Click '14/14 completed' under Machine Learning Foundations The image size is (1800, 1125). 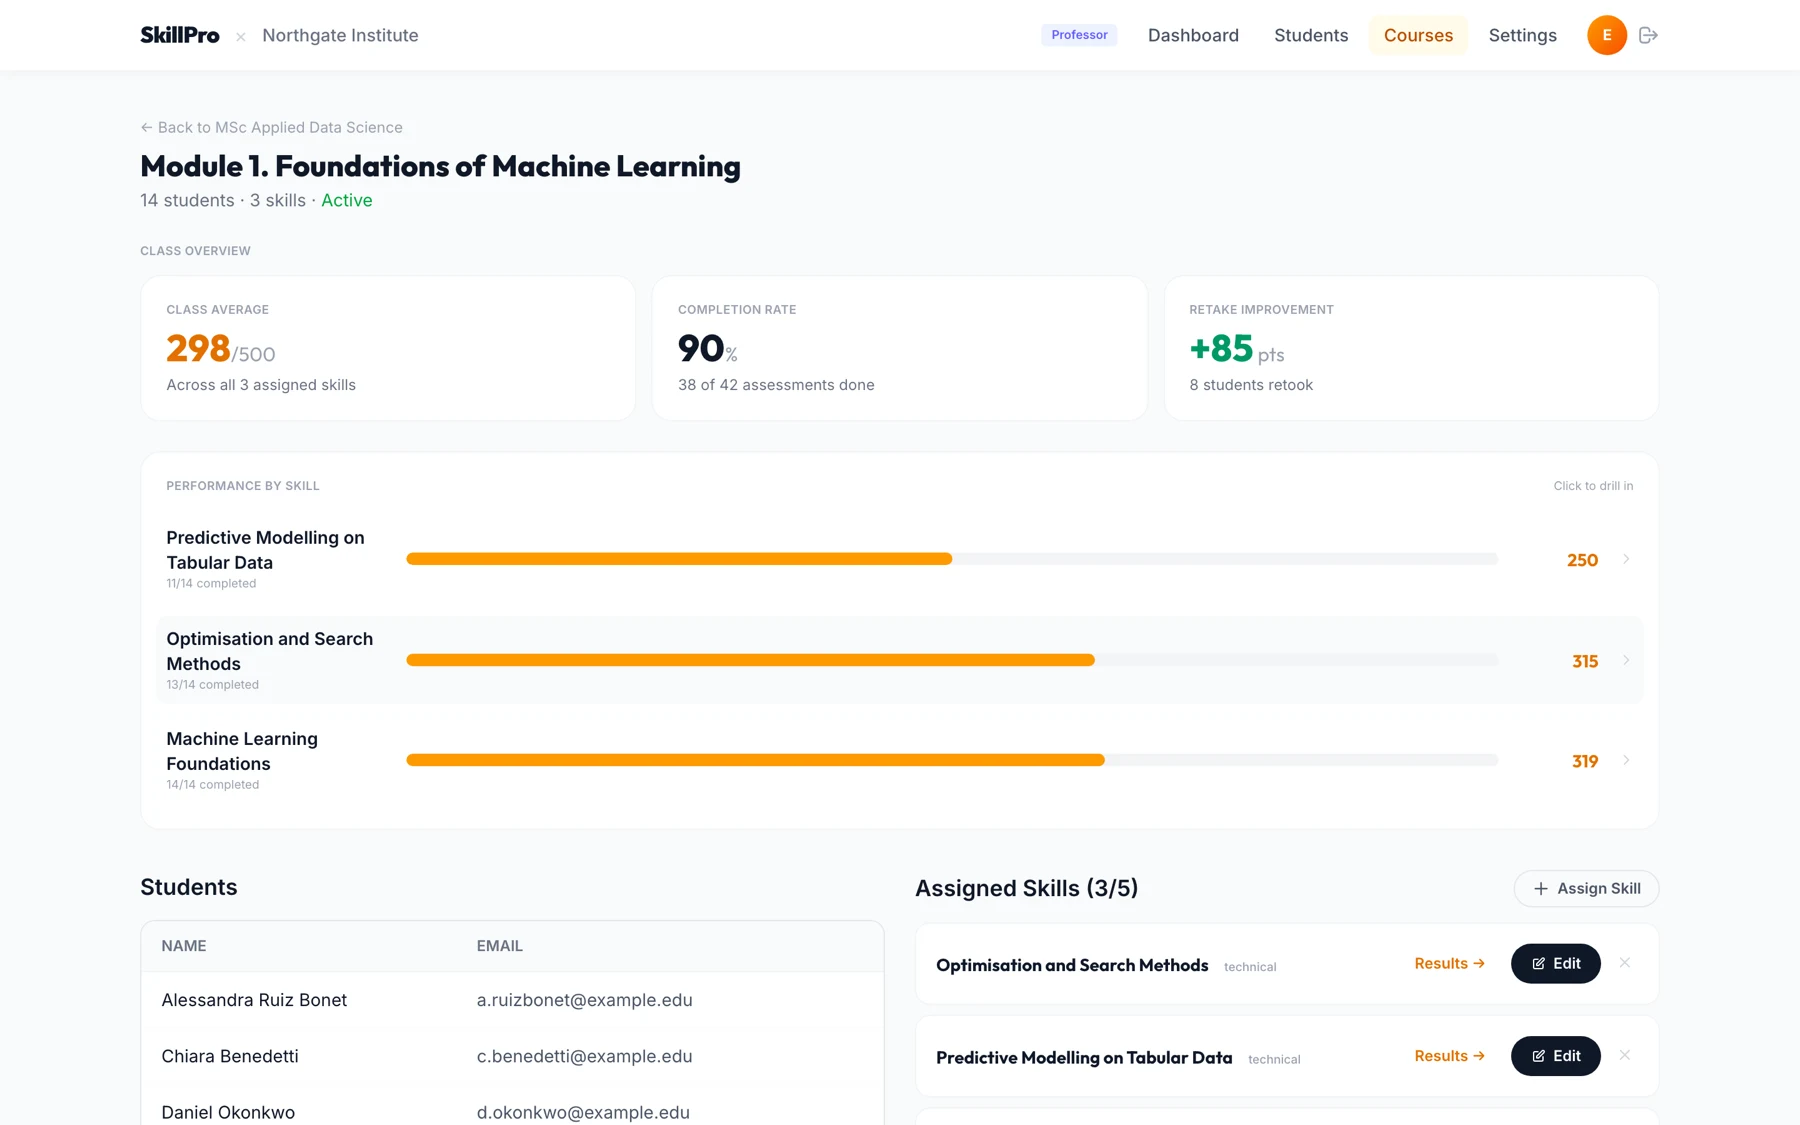click(x=212, y=784)
